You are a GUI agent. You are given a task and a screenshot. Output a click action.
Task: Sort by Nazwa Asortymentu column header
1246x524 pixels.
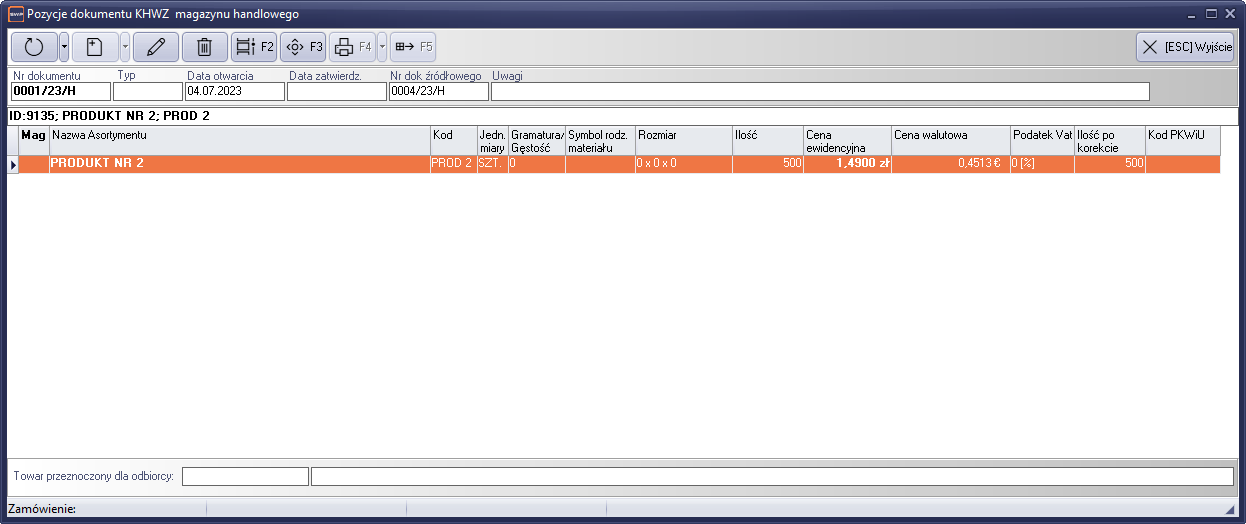(x=240, y=141)
